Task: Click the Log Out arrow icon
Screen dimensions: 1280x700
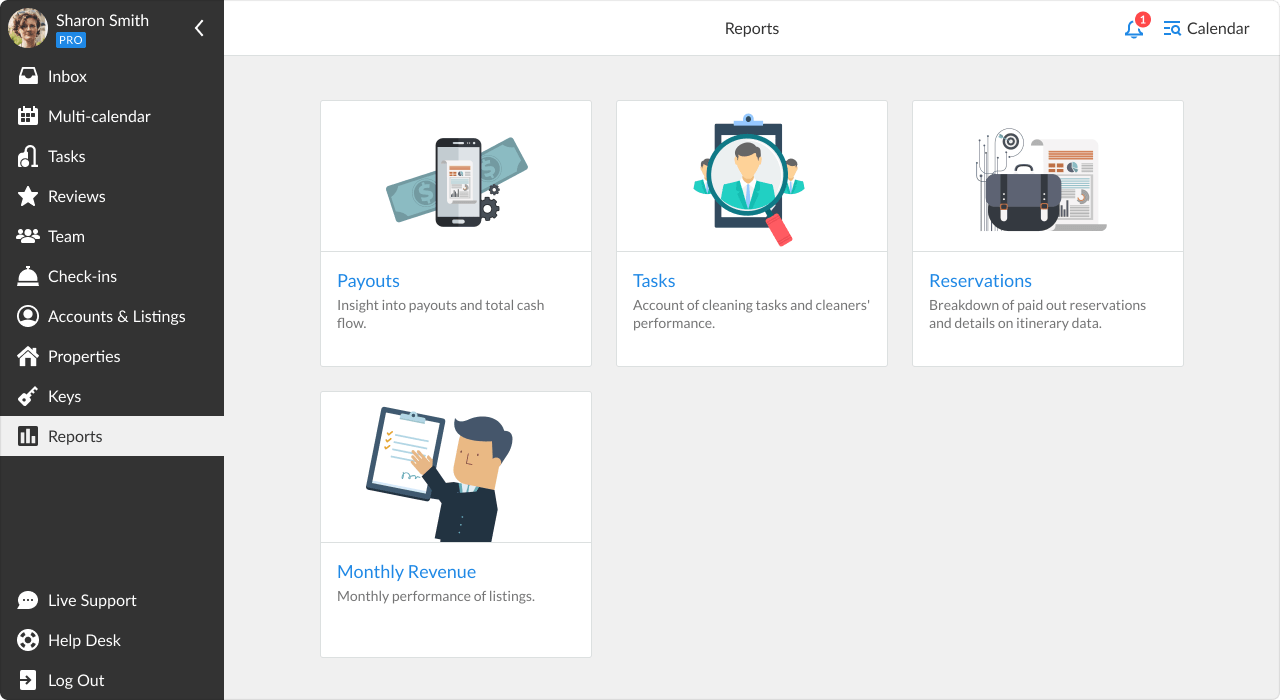Action: click(28, 680)
